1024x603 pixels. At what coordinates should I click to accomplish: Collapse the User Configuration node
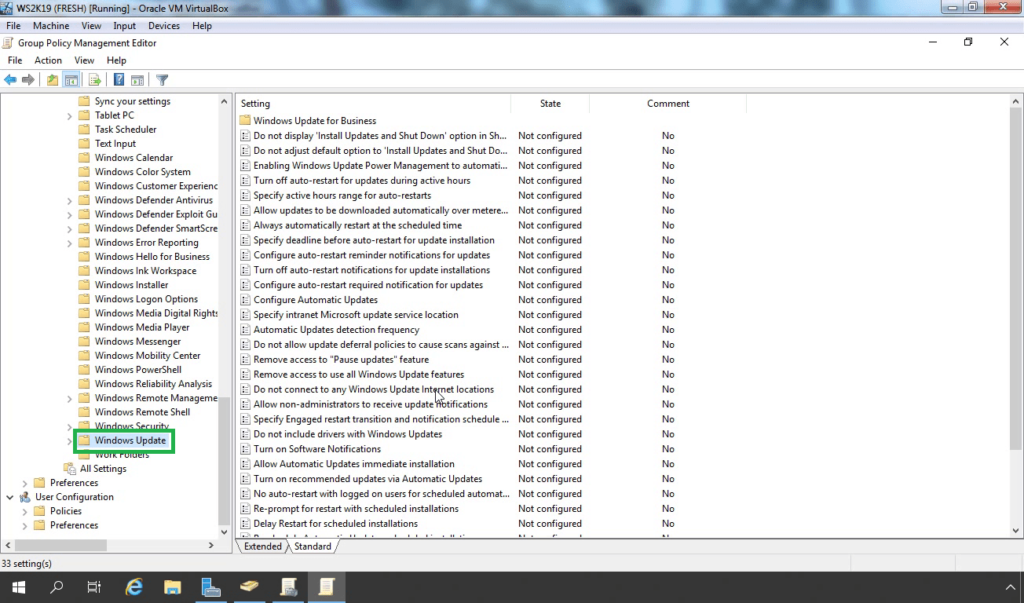(x=10, y=497)
